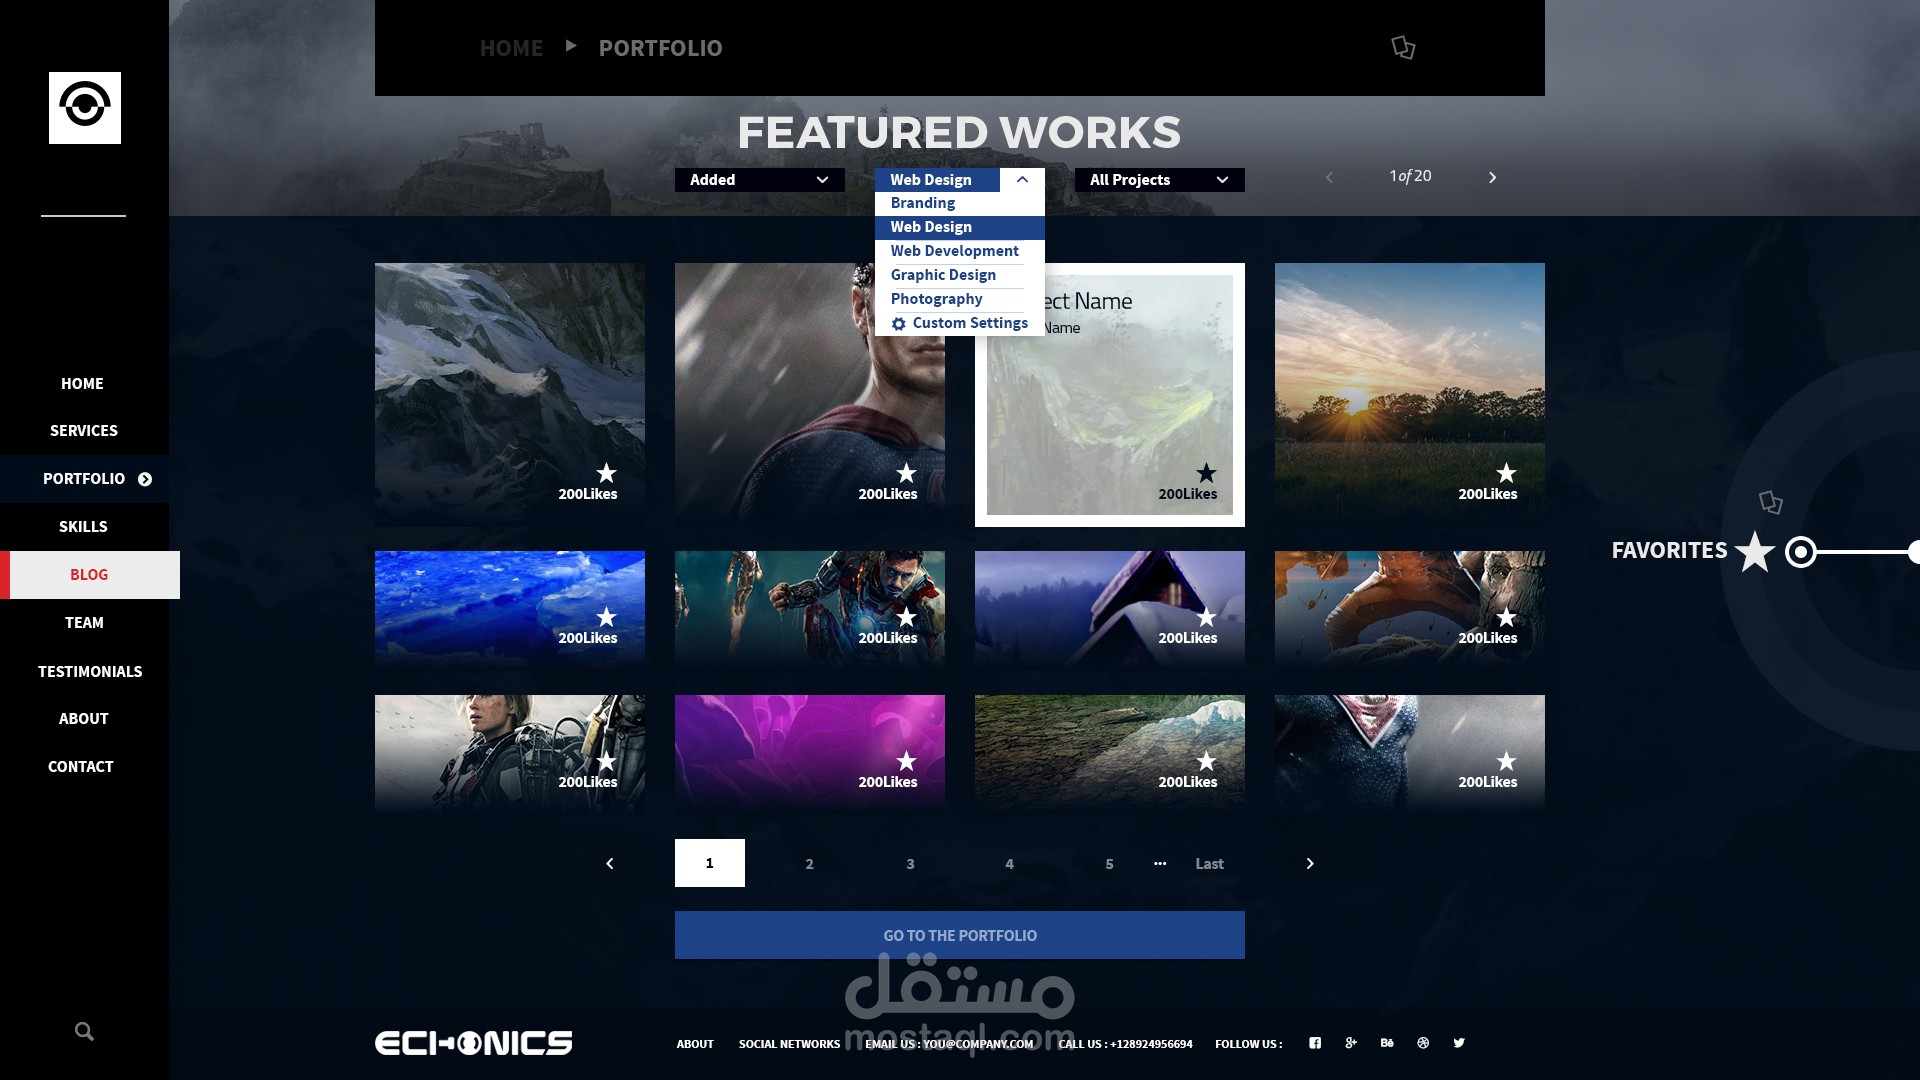The height and width of the screenshot is (1080, 1920).
Task: Open search with the magnifier icon
Action: tap(84, 1031)
